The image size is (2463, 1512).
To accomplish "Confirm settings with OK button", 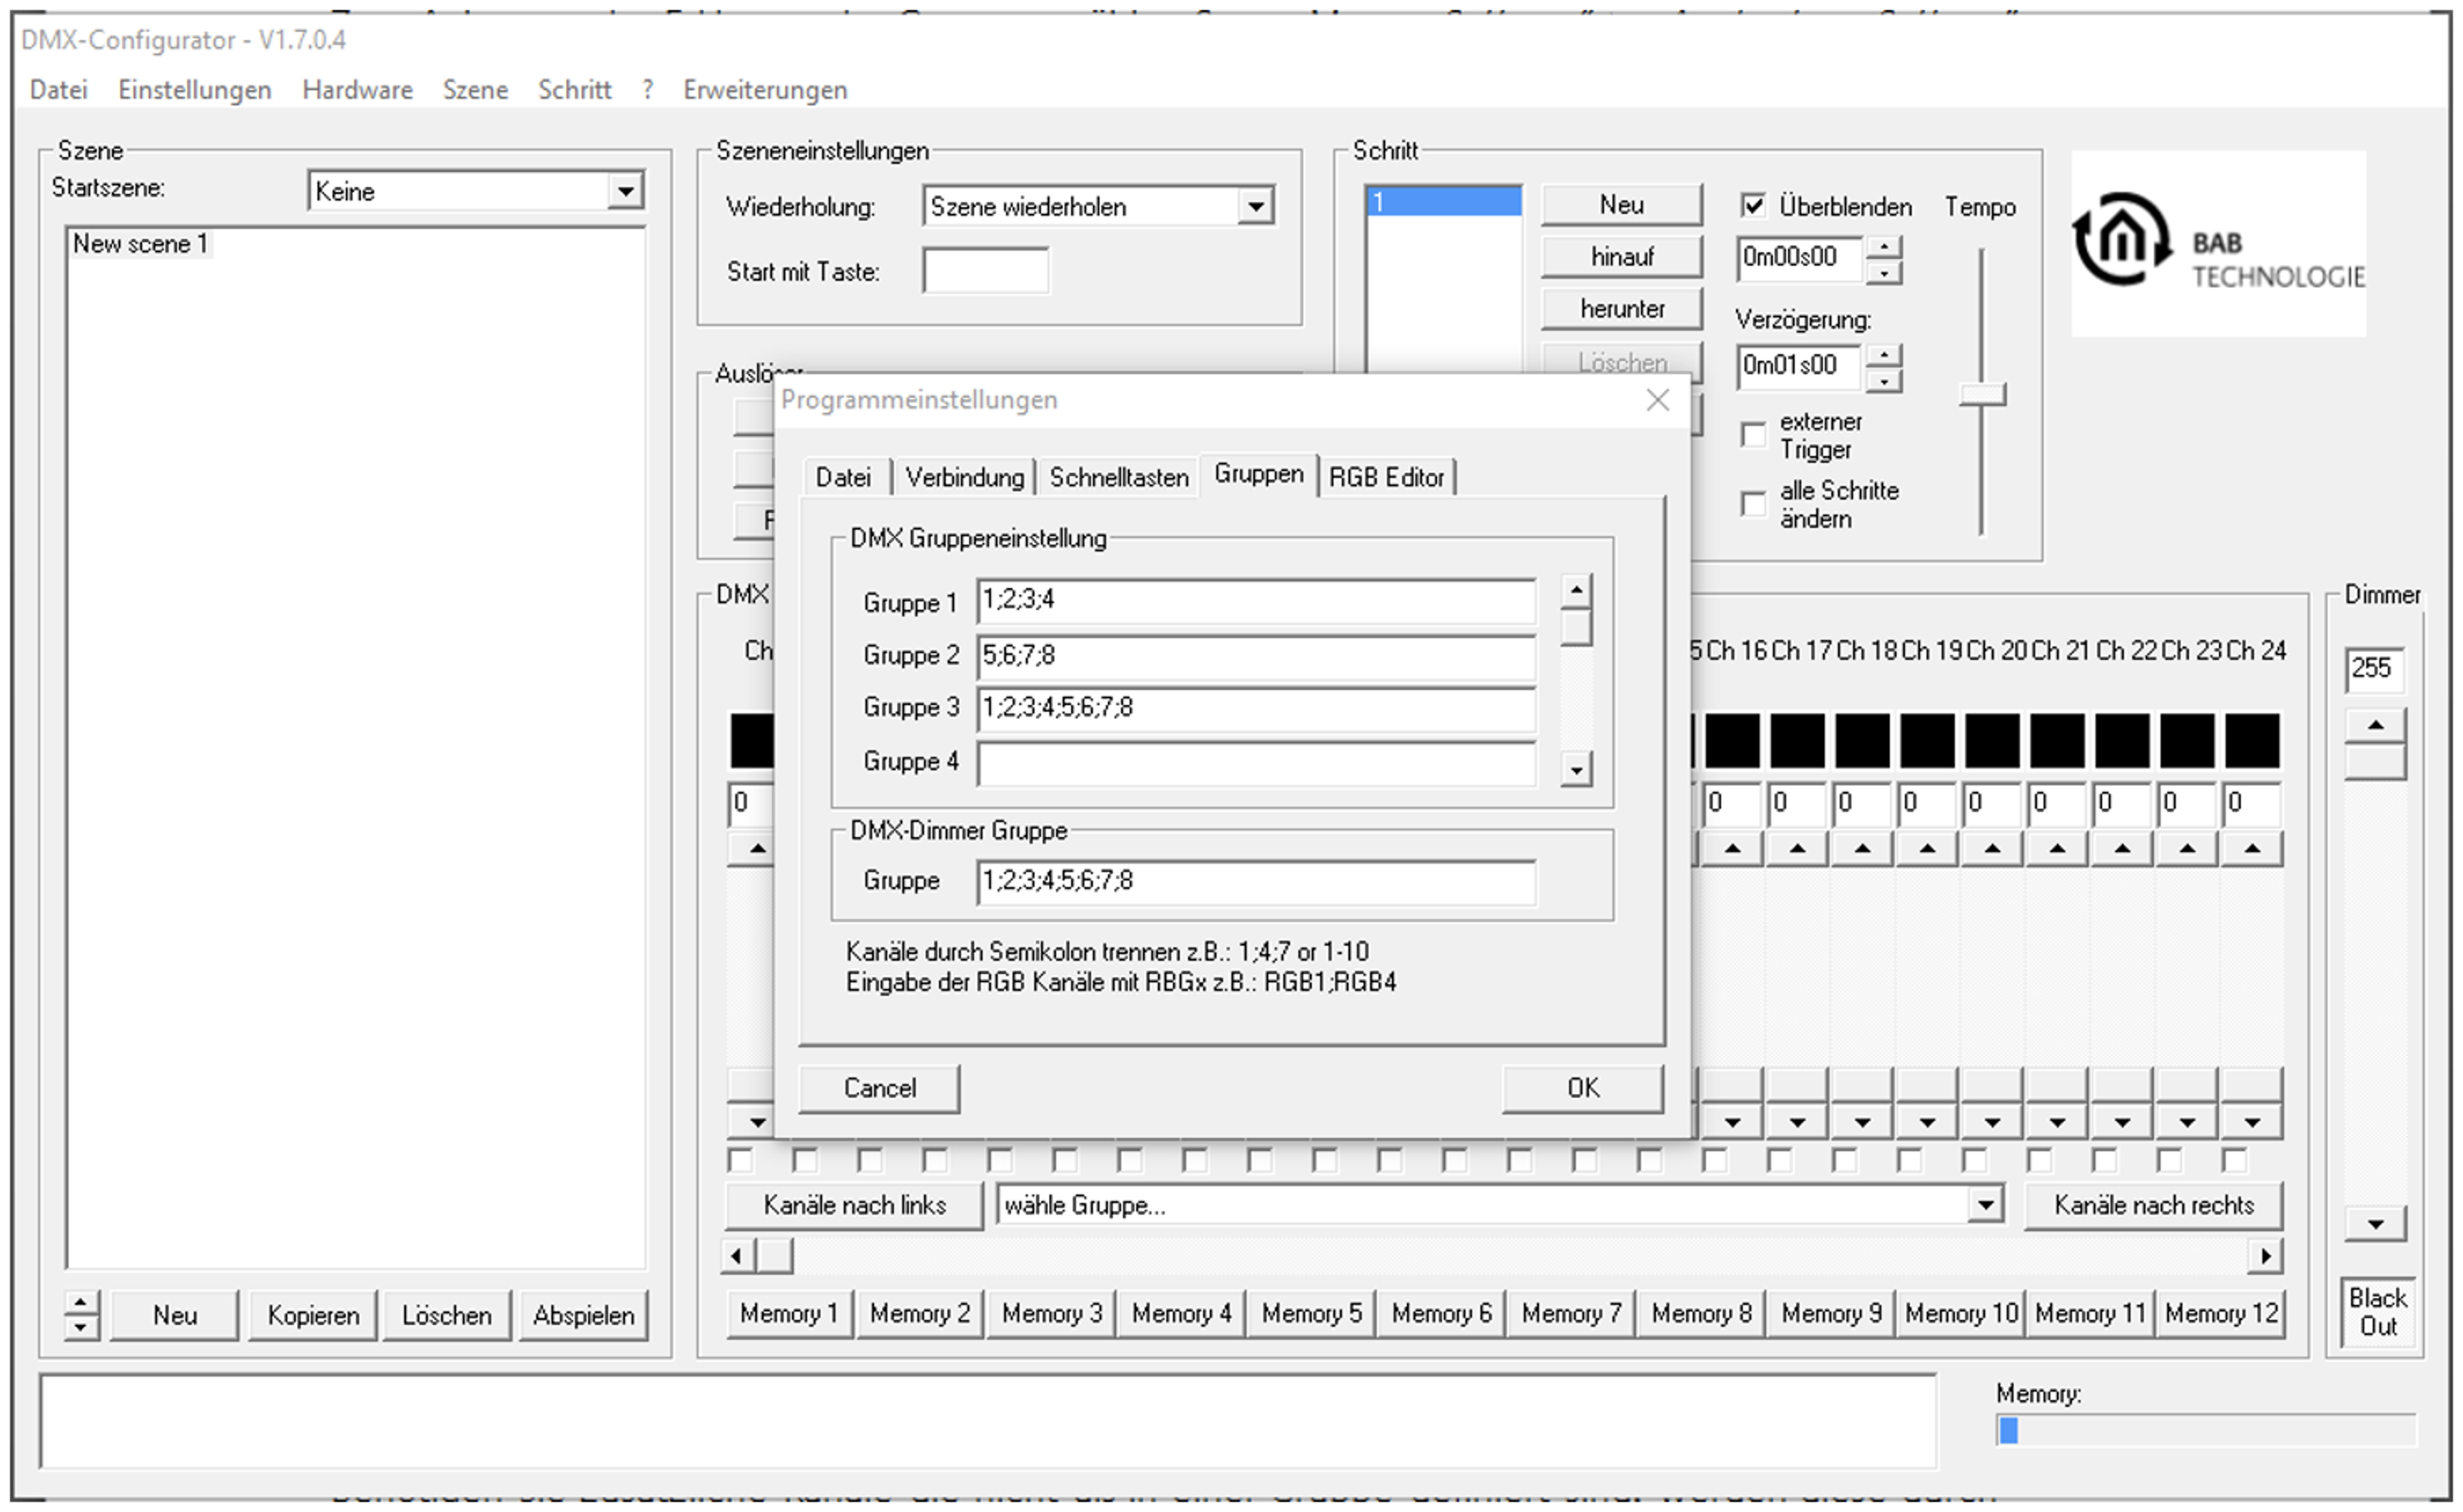I will click(x=1582, y=1088).
